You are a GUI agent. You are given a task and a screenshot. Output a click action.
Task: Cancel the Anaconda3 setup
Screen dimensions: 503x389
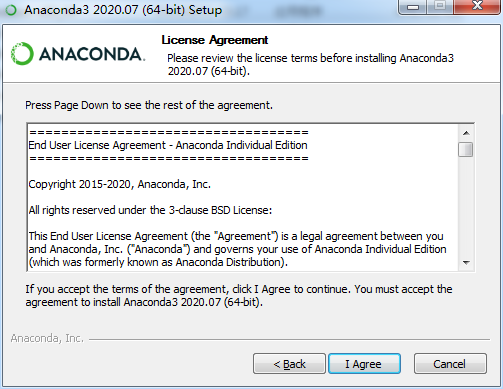[450, 364]
